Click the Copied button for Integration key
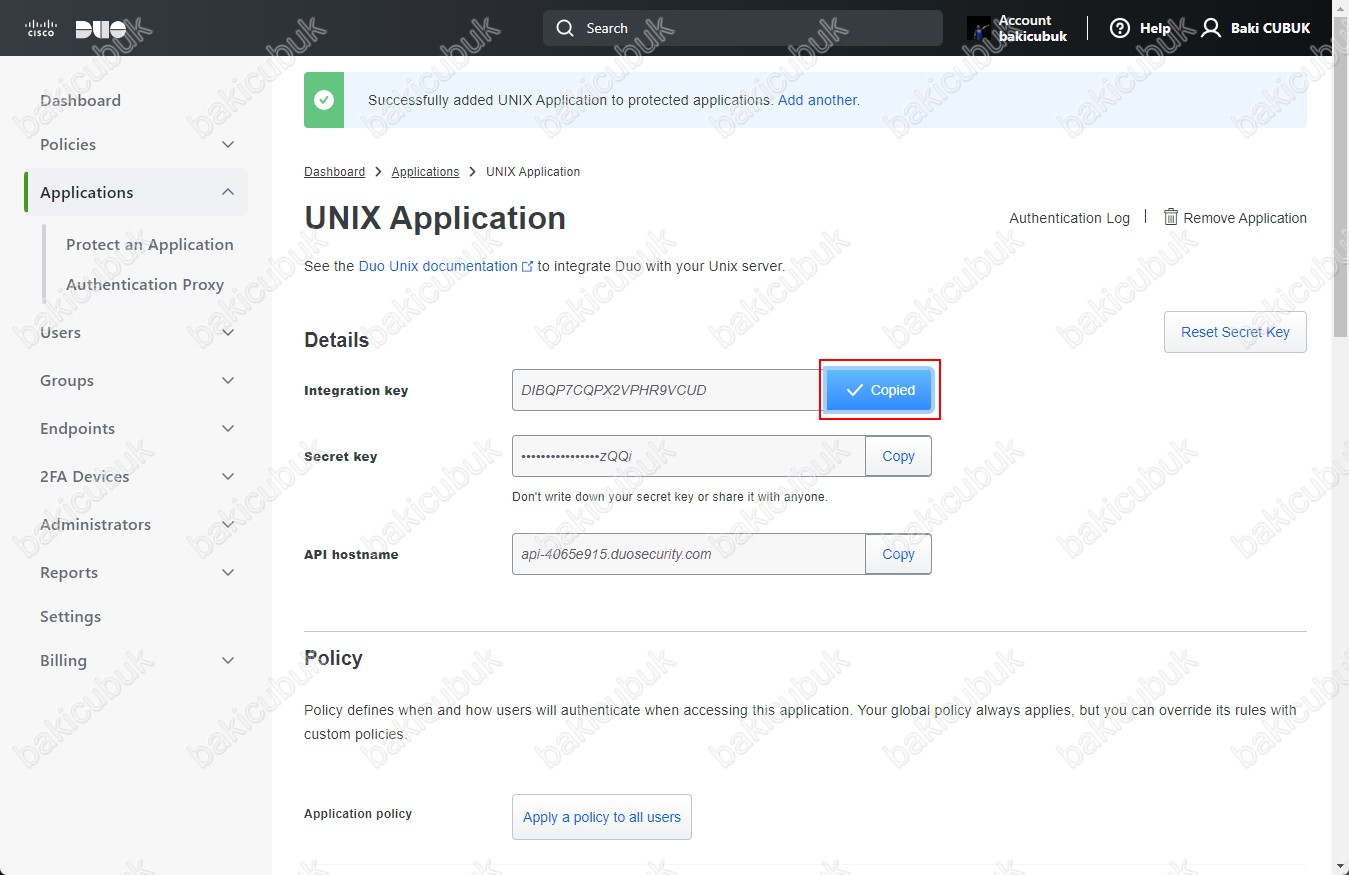 click(879, 390)
